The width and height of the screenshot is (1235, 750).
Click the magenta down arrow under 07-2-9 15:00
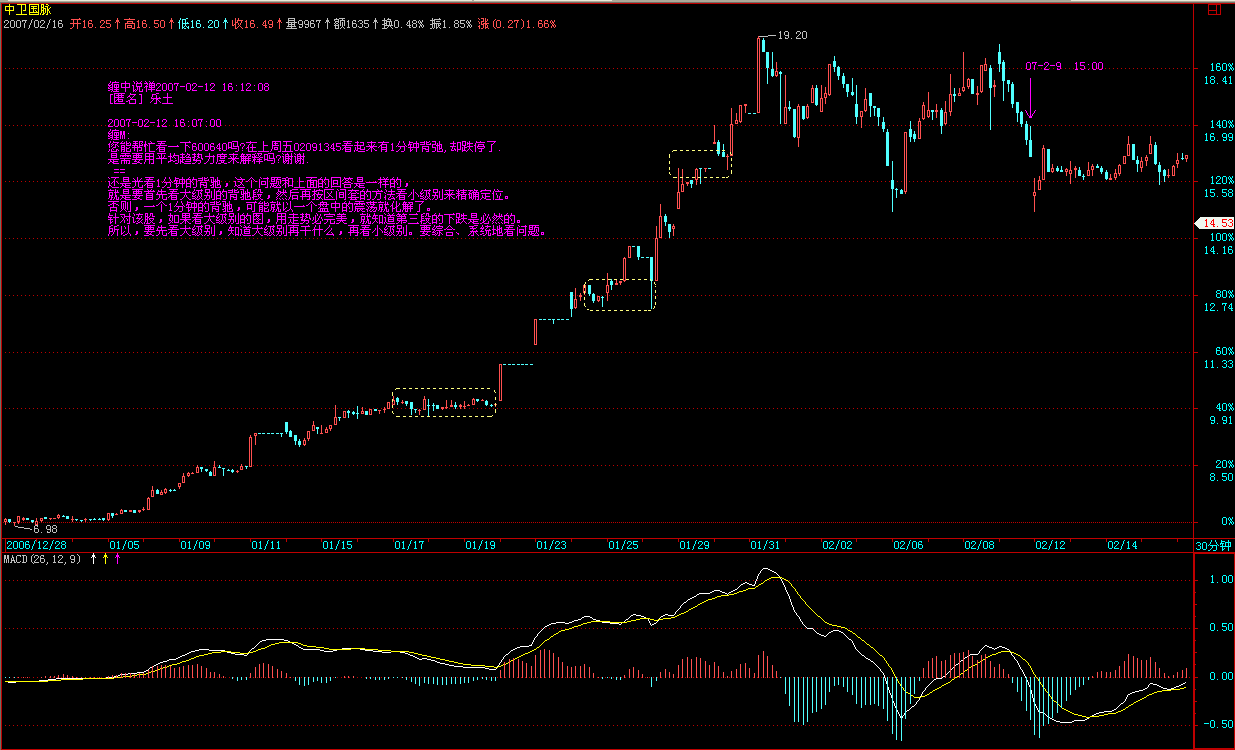click(x=1030, y=100)
